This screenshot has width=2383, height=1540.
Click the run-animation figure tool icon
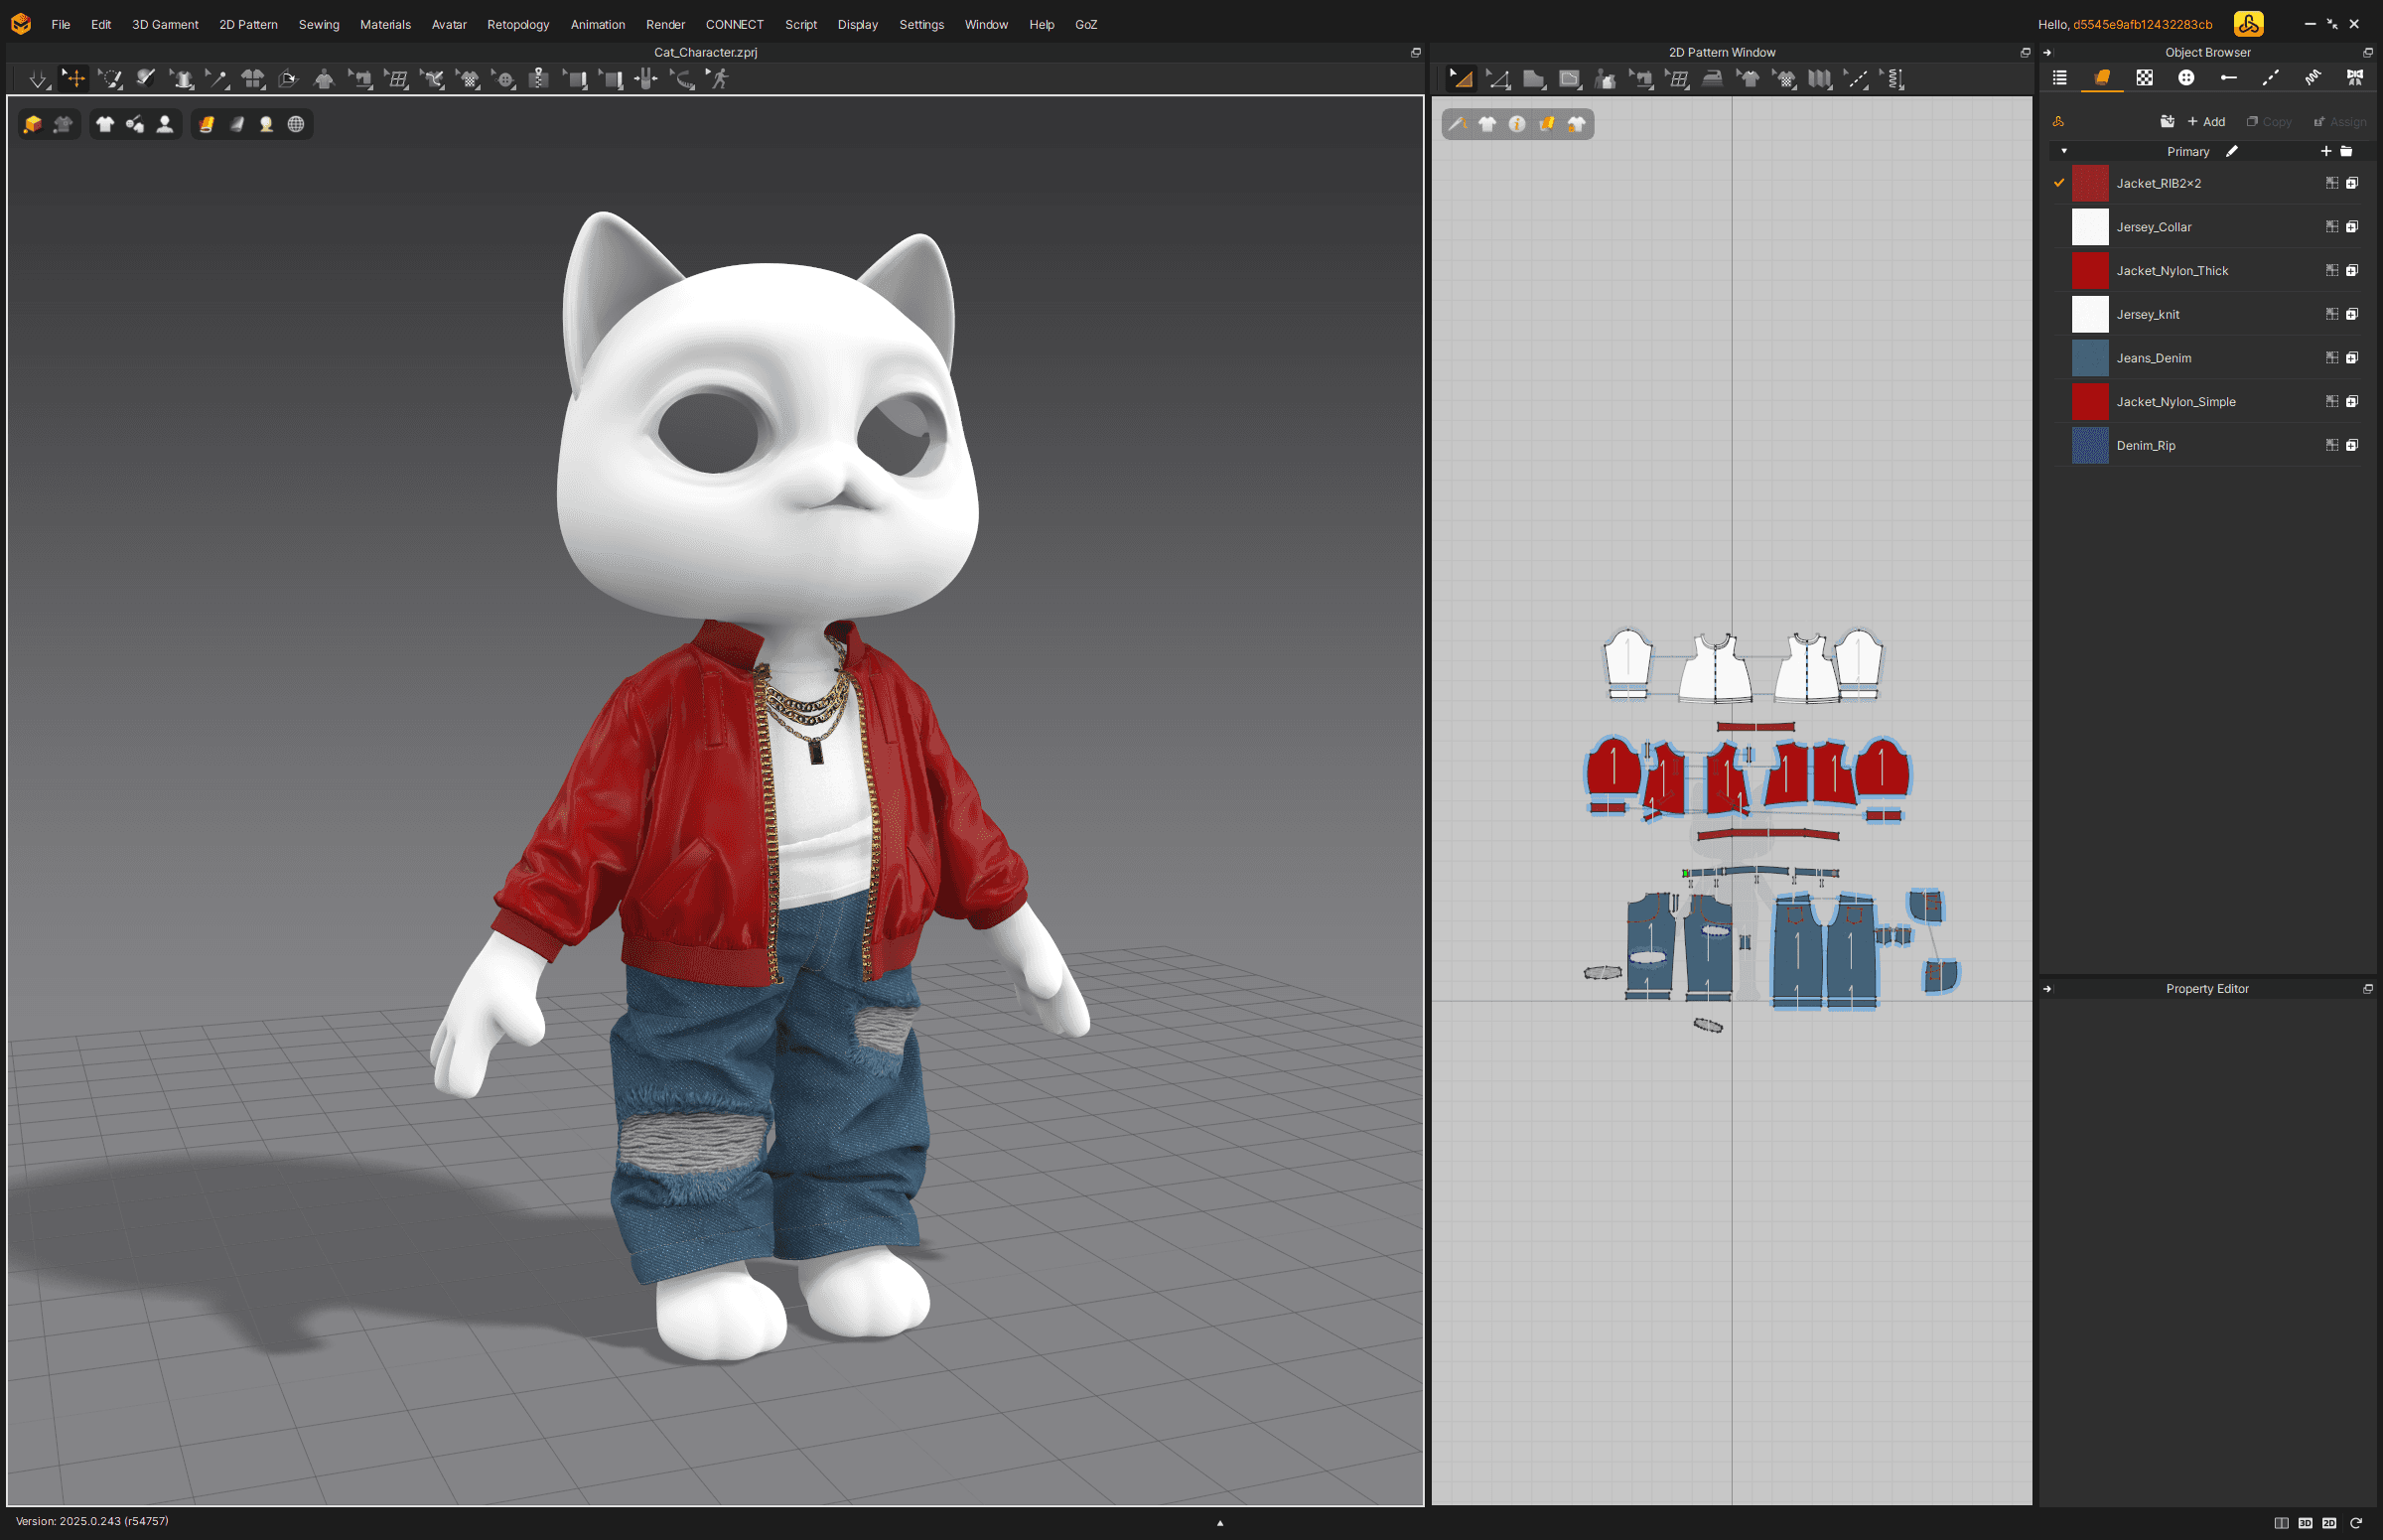click(719, 79)
